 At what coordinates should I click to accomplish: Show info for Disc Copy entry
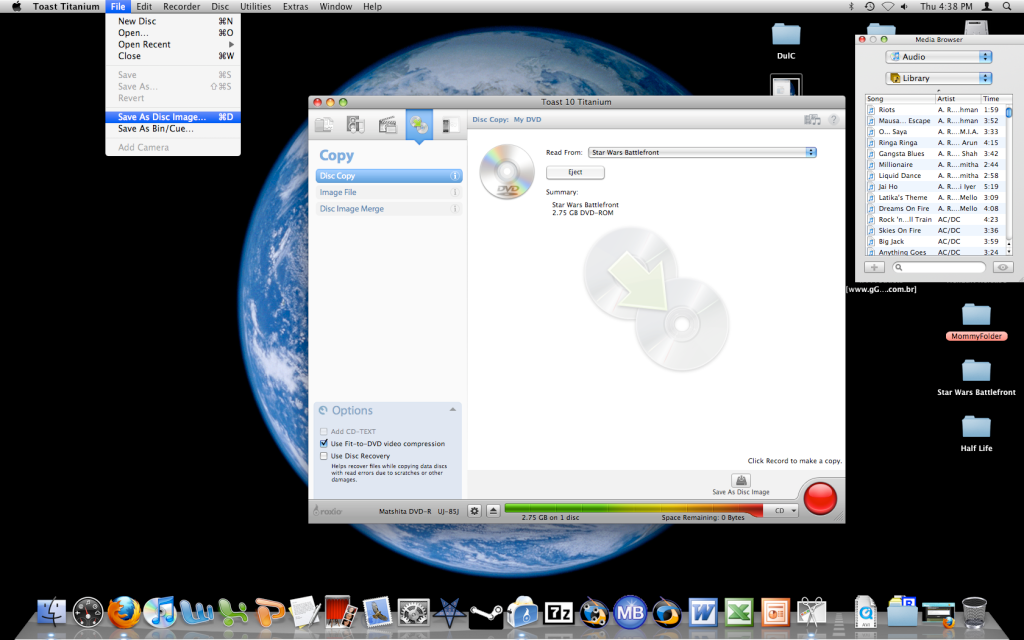coord(455,176)
